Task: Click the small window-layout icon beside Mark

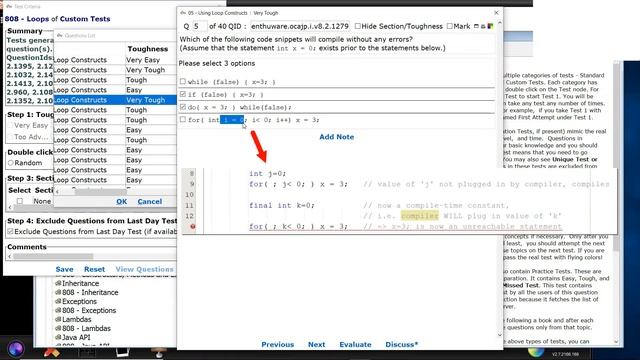Action: pos(476,26)
